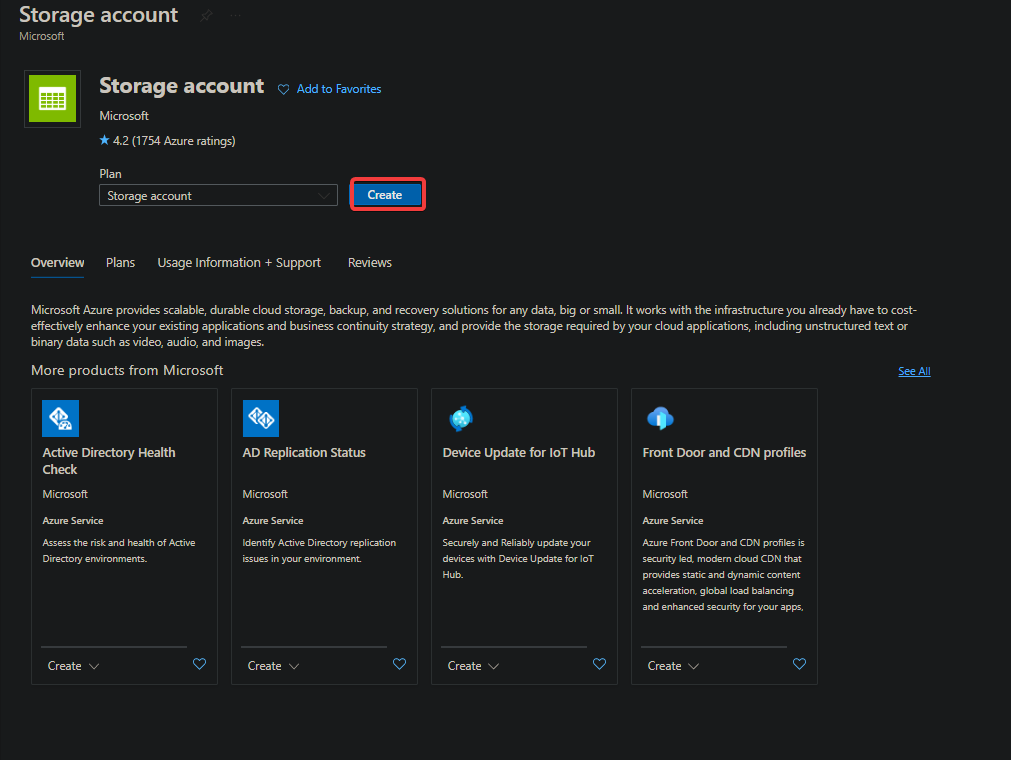Click the blue Create button
The image size is (1011, 760).
click(x=388, y=195)
